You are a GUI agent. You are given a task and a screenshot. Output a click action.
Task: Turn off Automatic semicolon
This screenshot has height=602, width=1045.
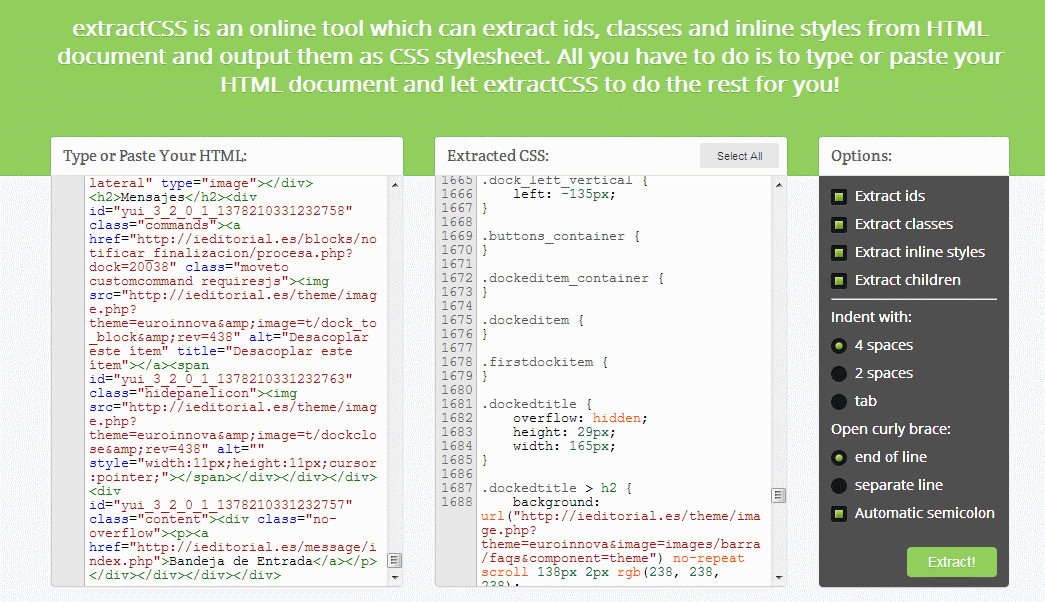[839, 513]
